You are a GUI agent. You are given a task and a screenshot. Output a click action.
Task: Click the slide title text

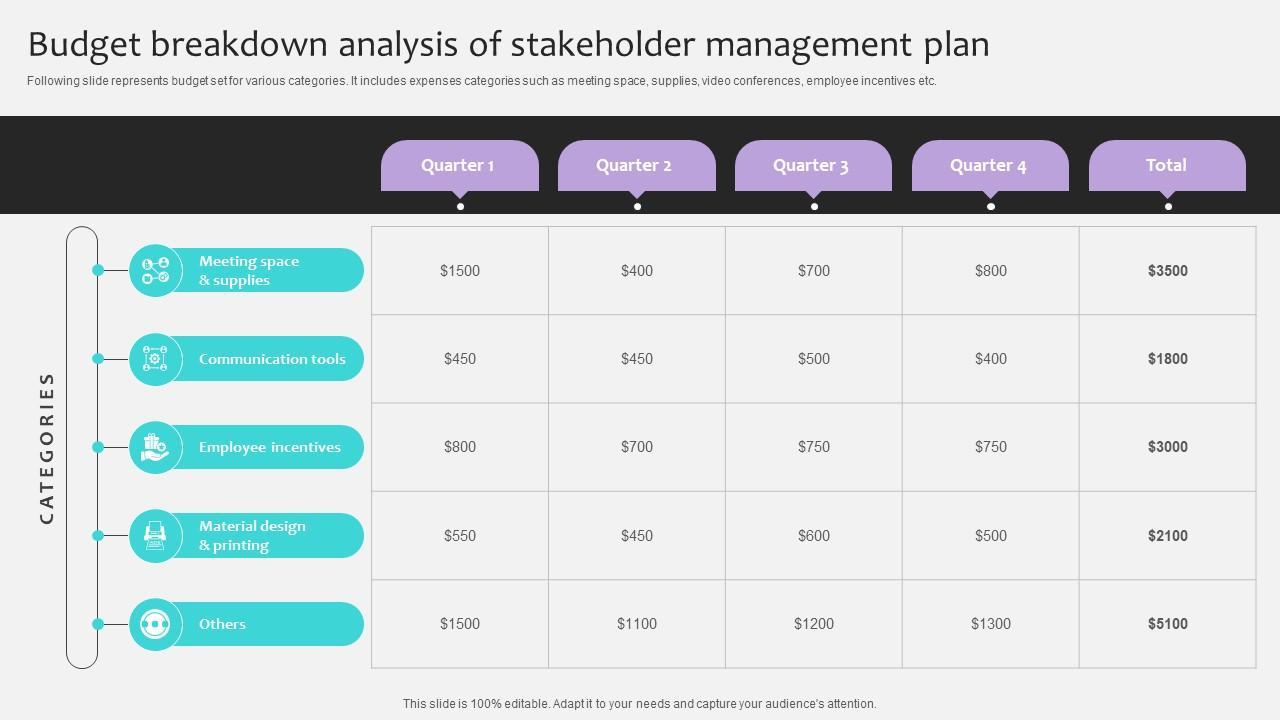tap(508, 44)
